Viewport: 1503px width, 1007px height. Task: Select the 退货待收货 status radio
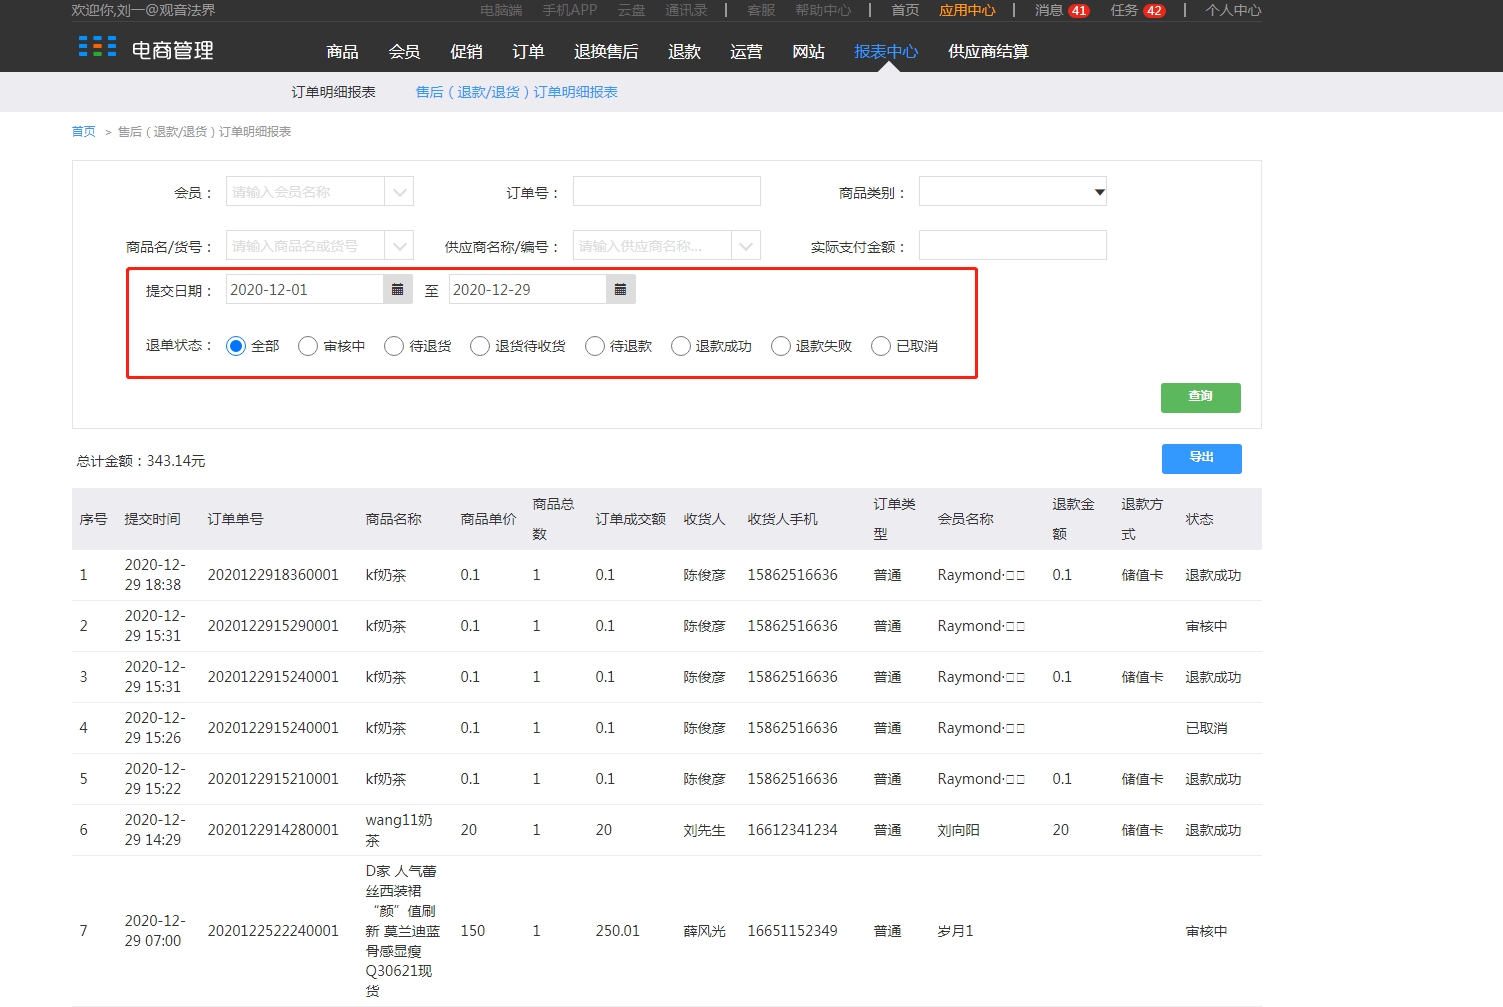pyautogui.click(x=480, y=346)
